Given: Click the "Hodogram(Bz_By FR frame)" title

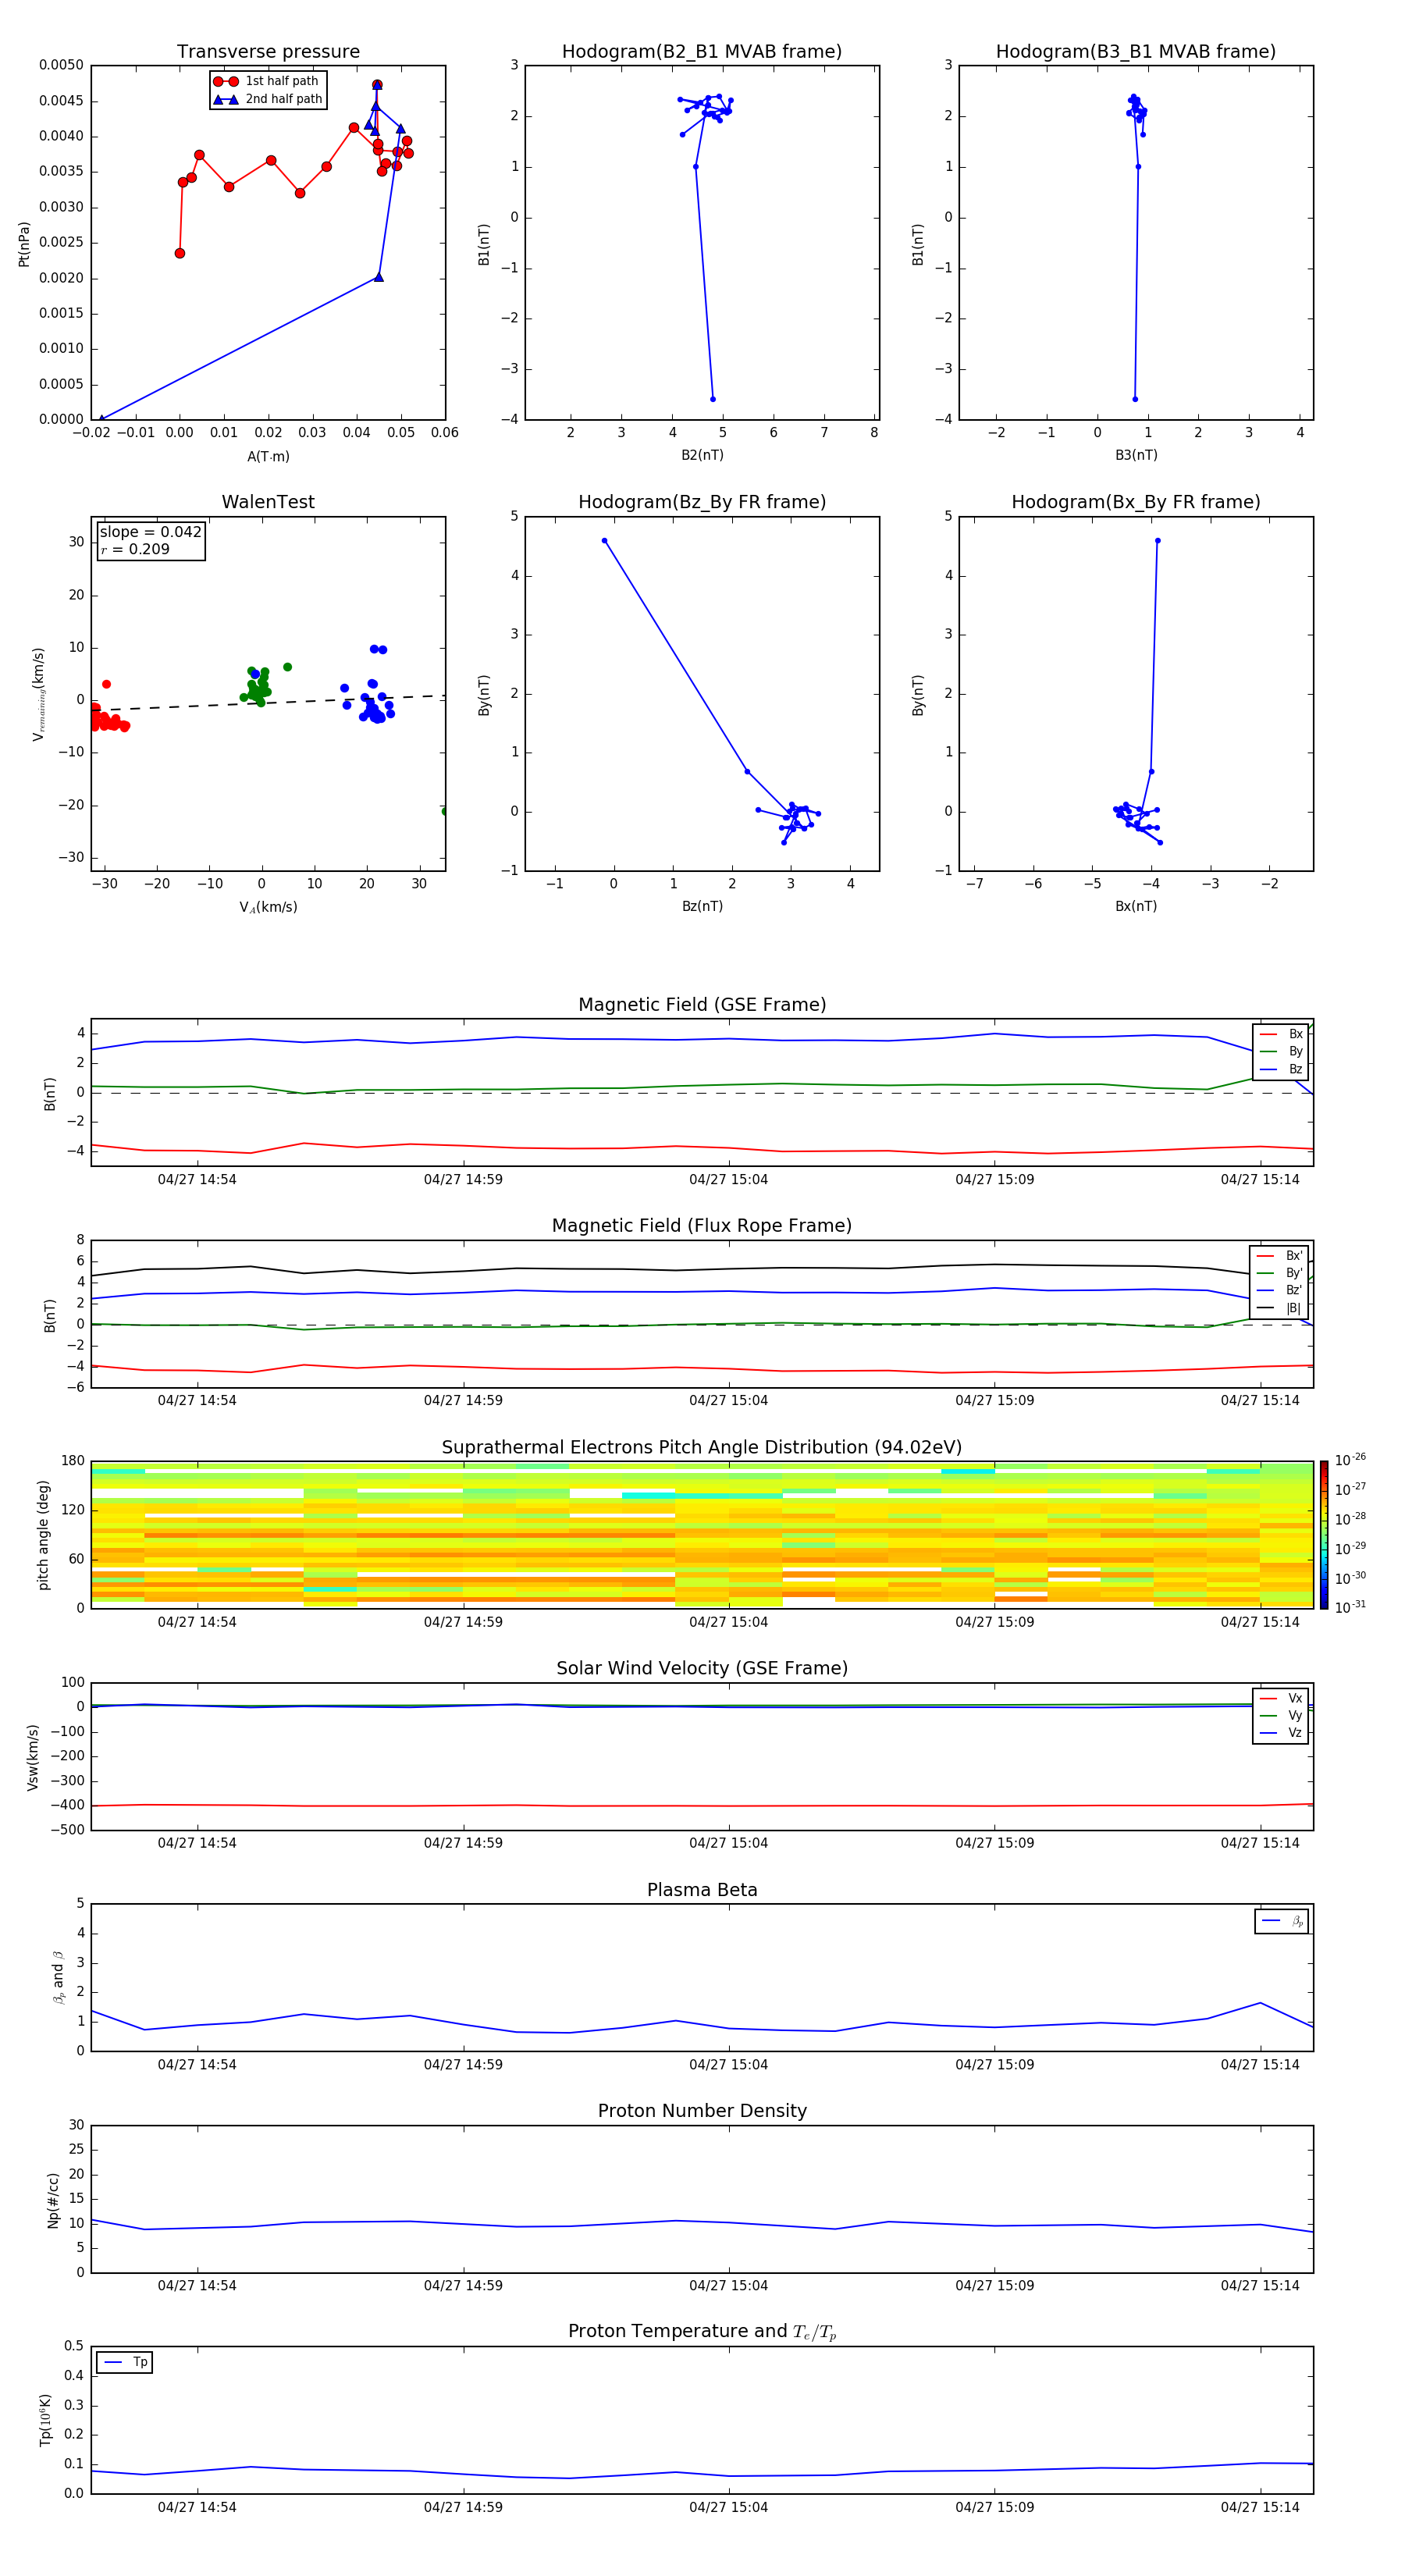Looking at the screenshot, I should 701,502.
